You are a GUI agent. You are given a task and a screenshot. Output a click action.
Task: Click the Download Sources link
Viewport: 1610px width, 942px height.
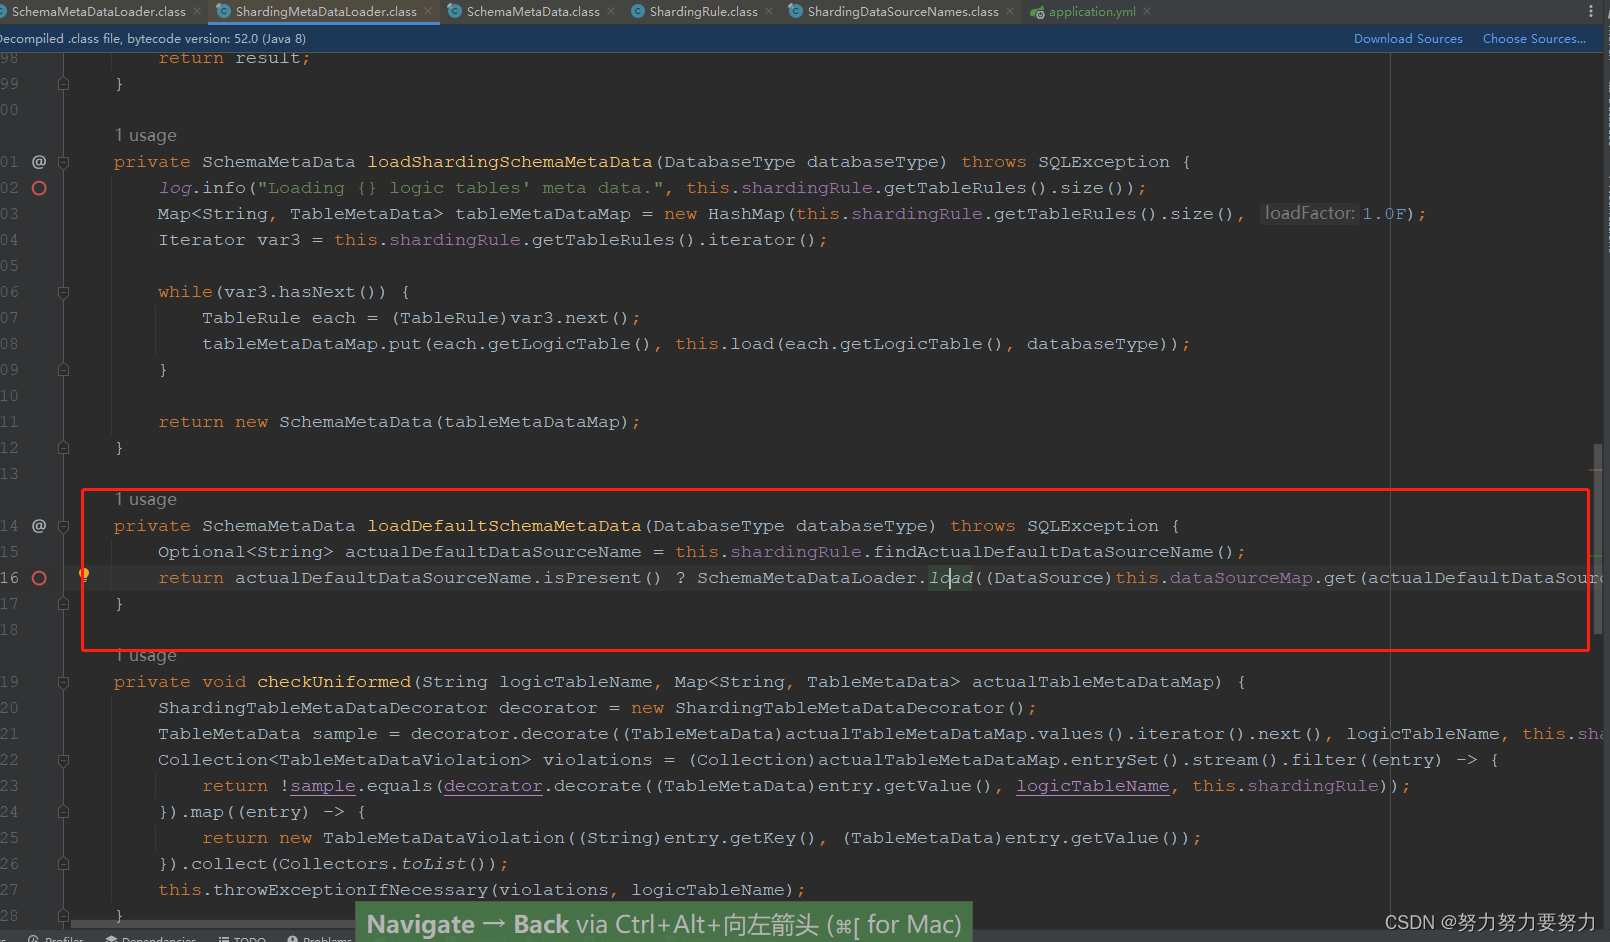(1408, 39)
